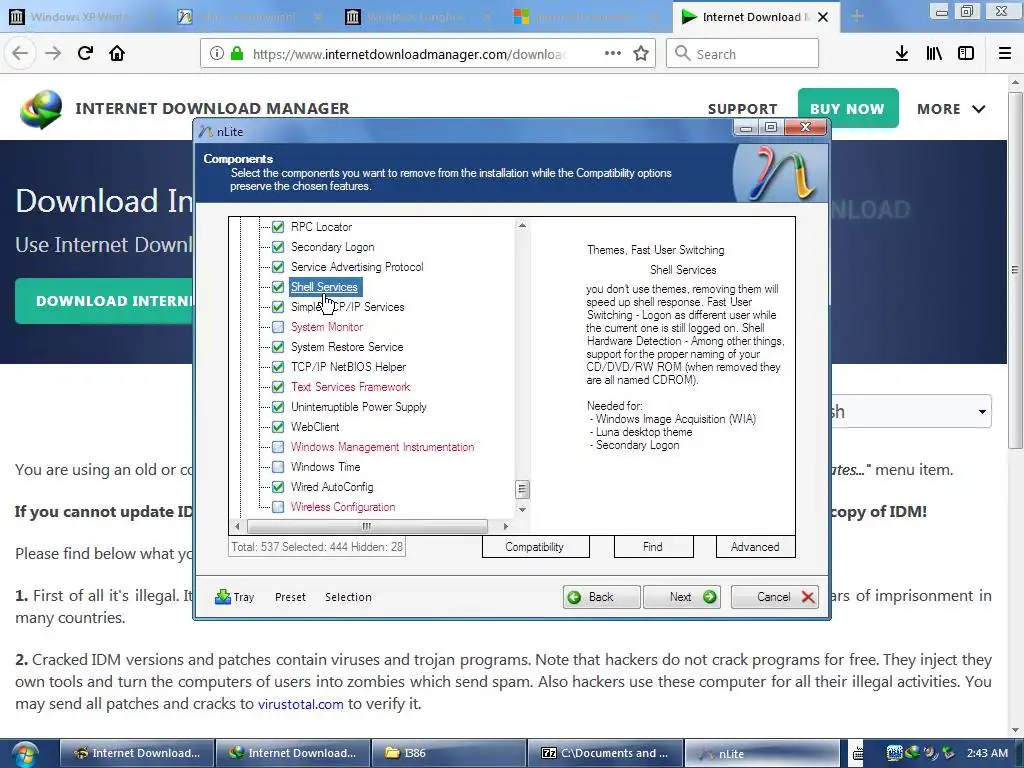Viewport: 1024px width, 768px height.
Task: Toggle Uninterruptible Power Supply checkbox
Action: [278, 407]
